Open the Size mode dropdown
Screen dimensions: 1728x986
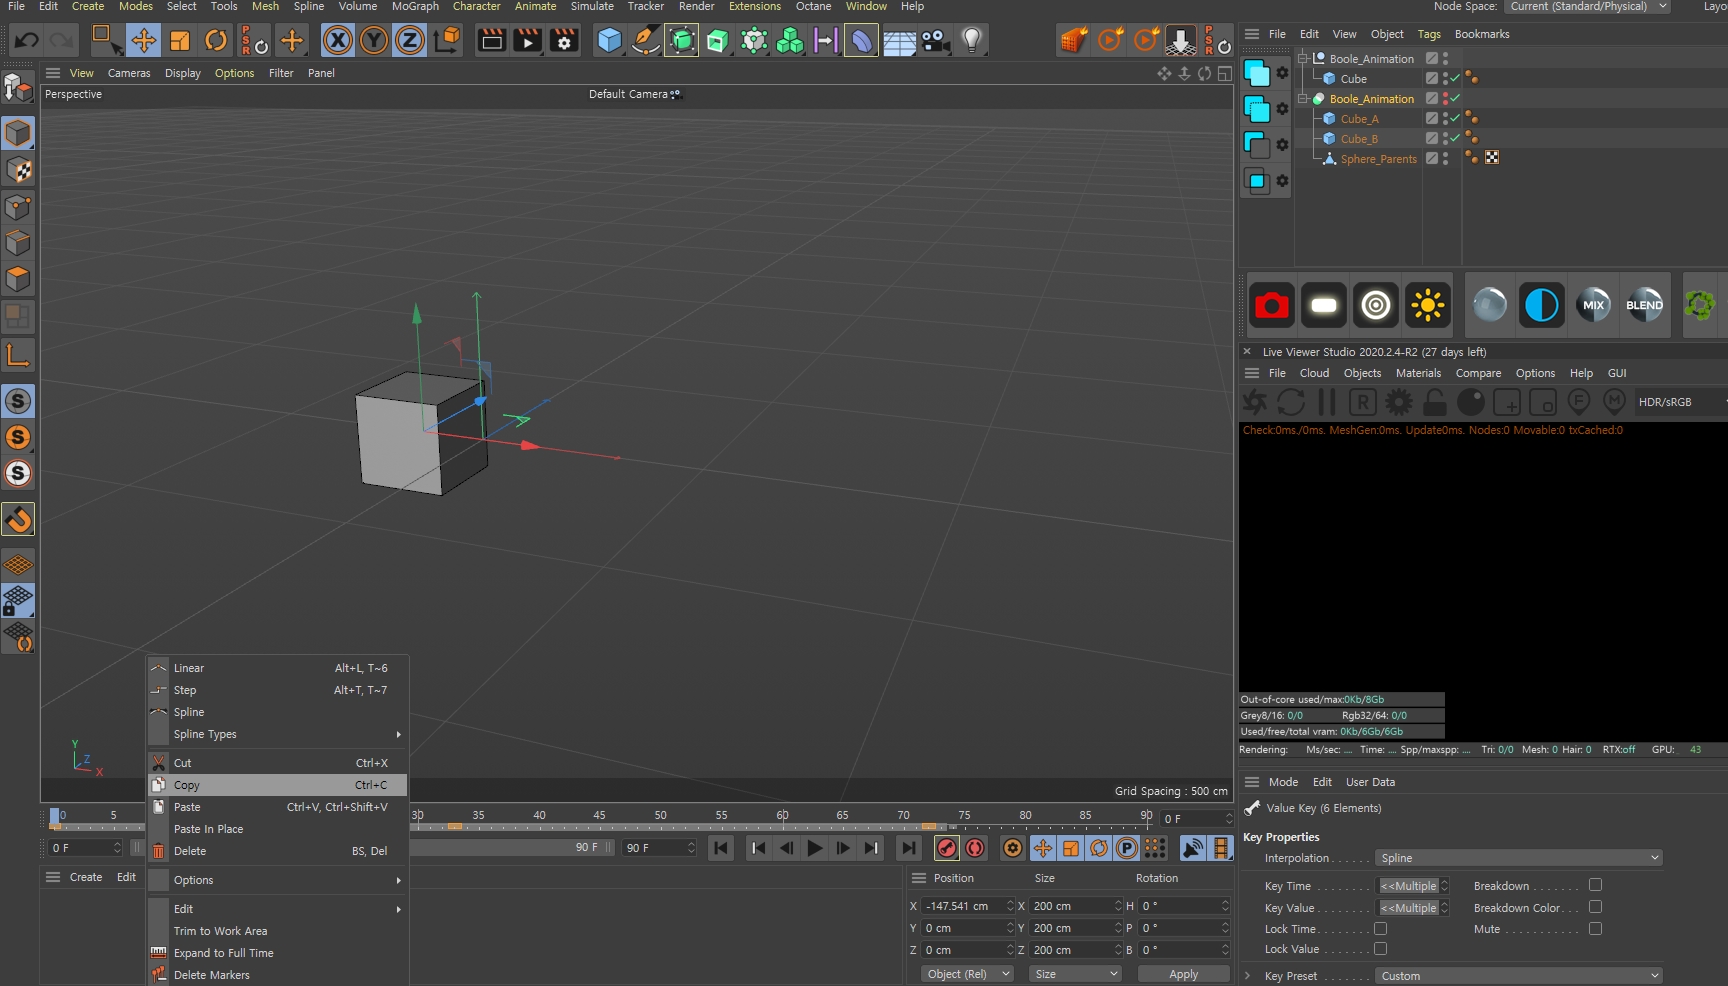click(x=1076, y=974)
